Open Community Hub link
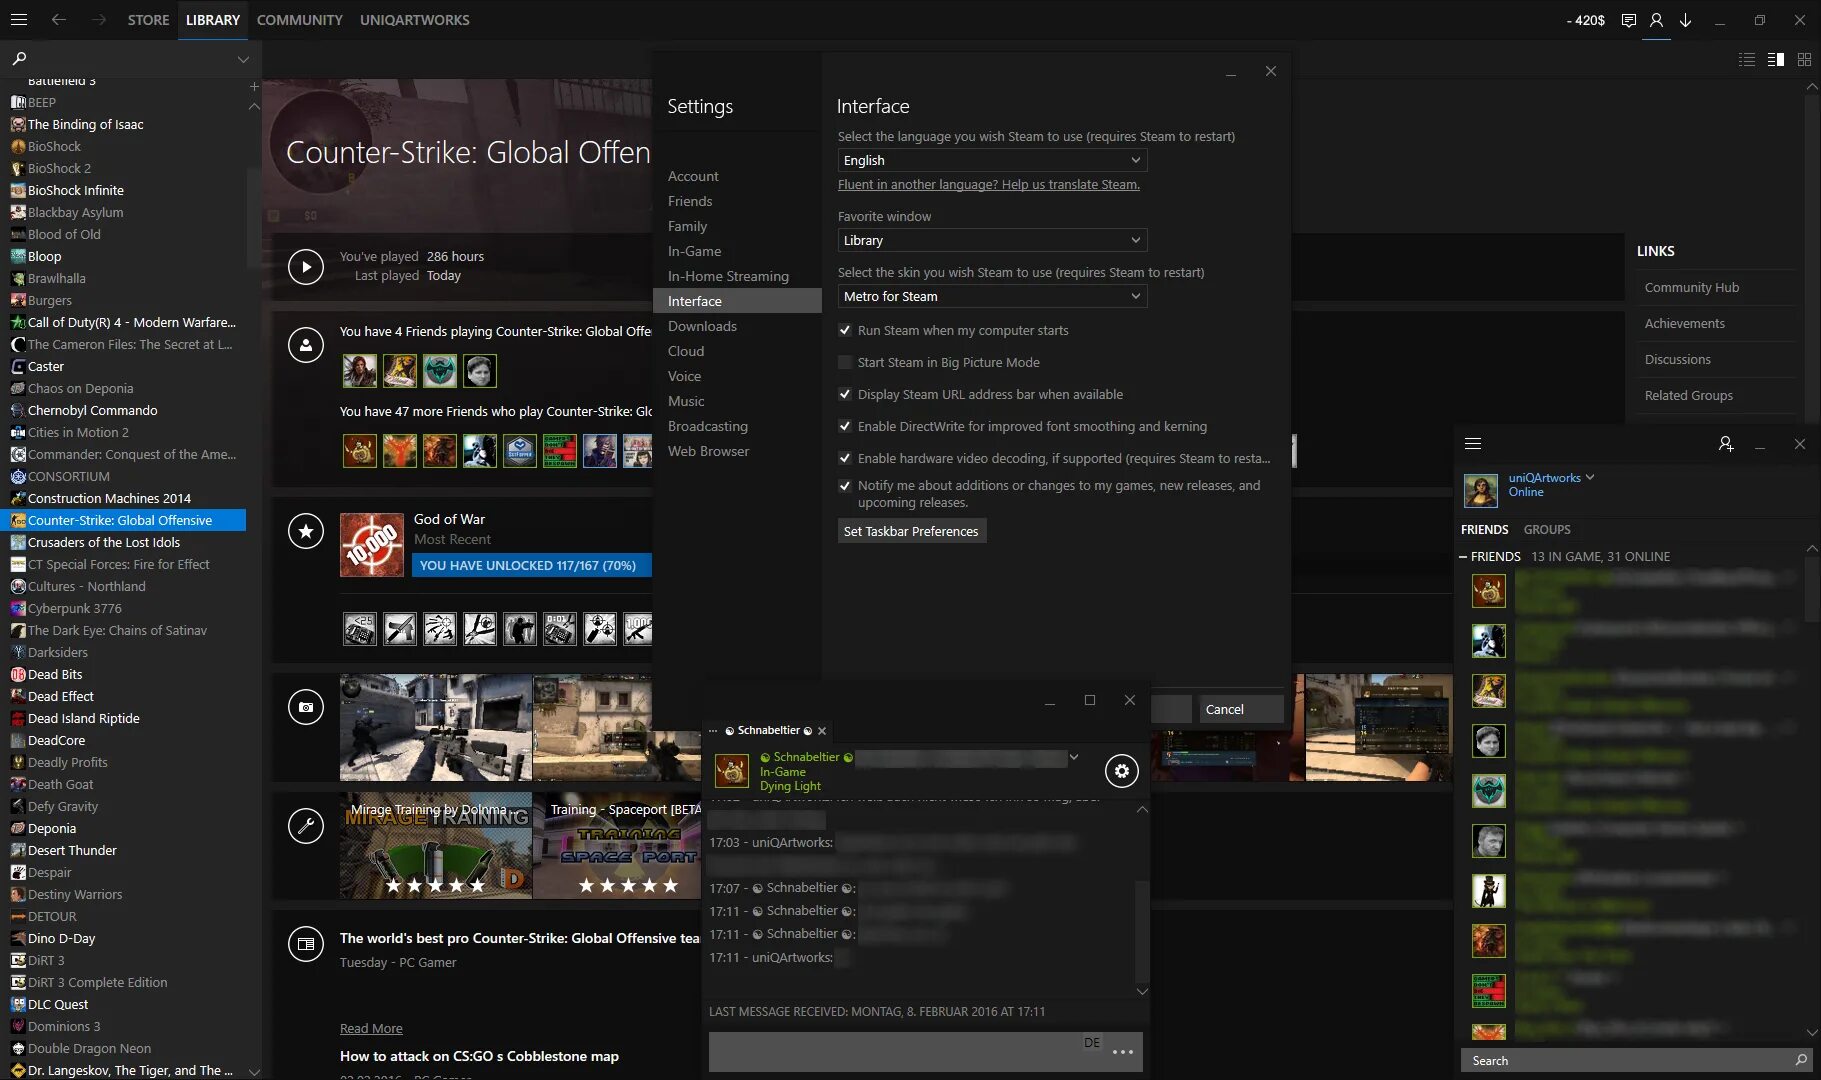This screenshot has height=1080, width=1821. point(1692,287)
